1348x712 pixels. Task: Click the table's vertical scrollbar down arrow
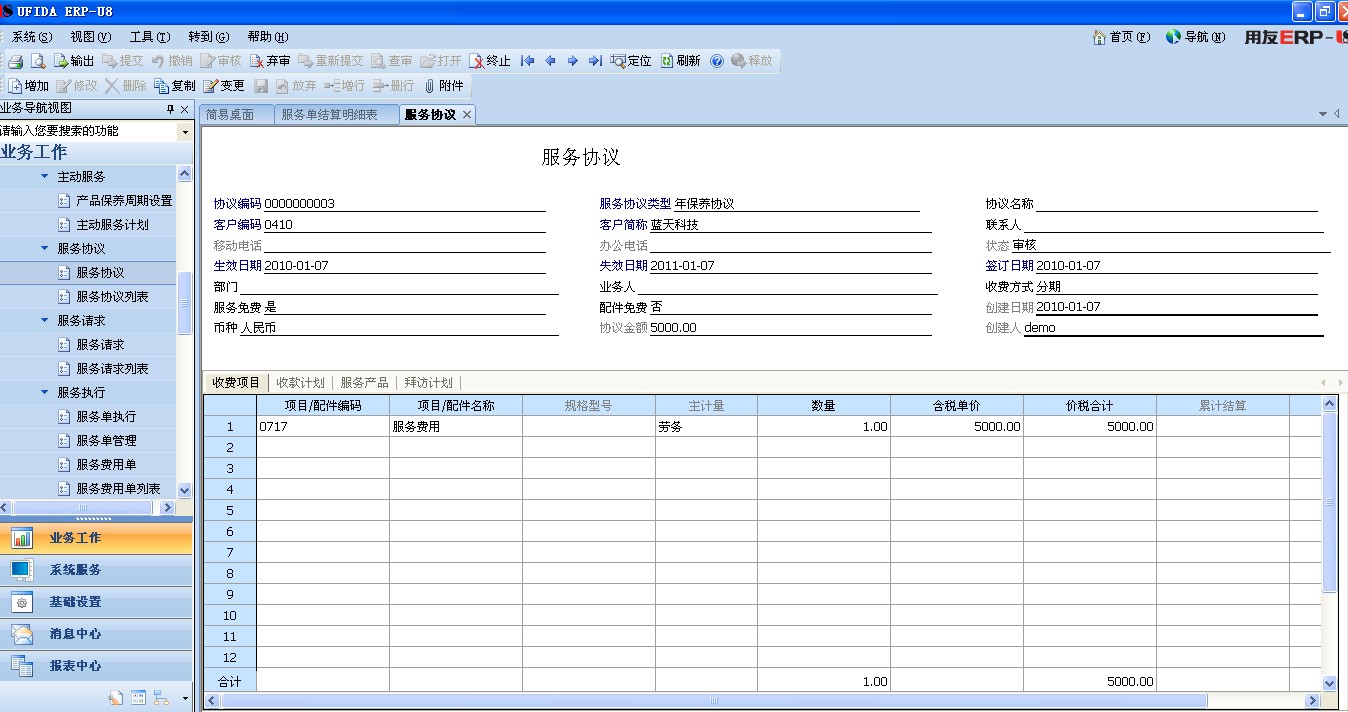1330,683
